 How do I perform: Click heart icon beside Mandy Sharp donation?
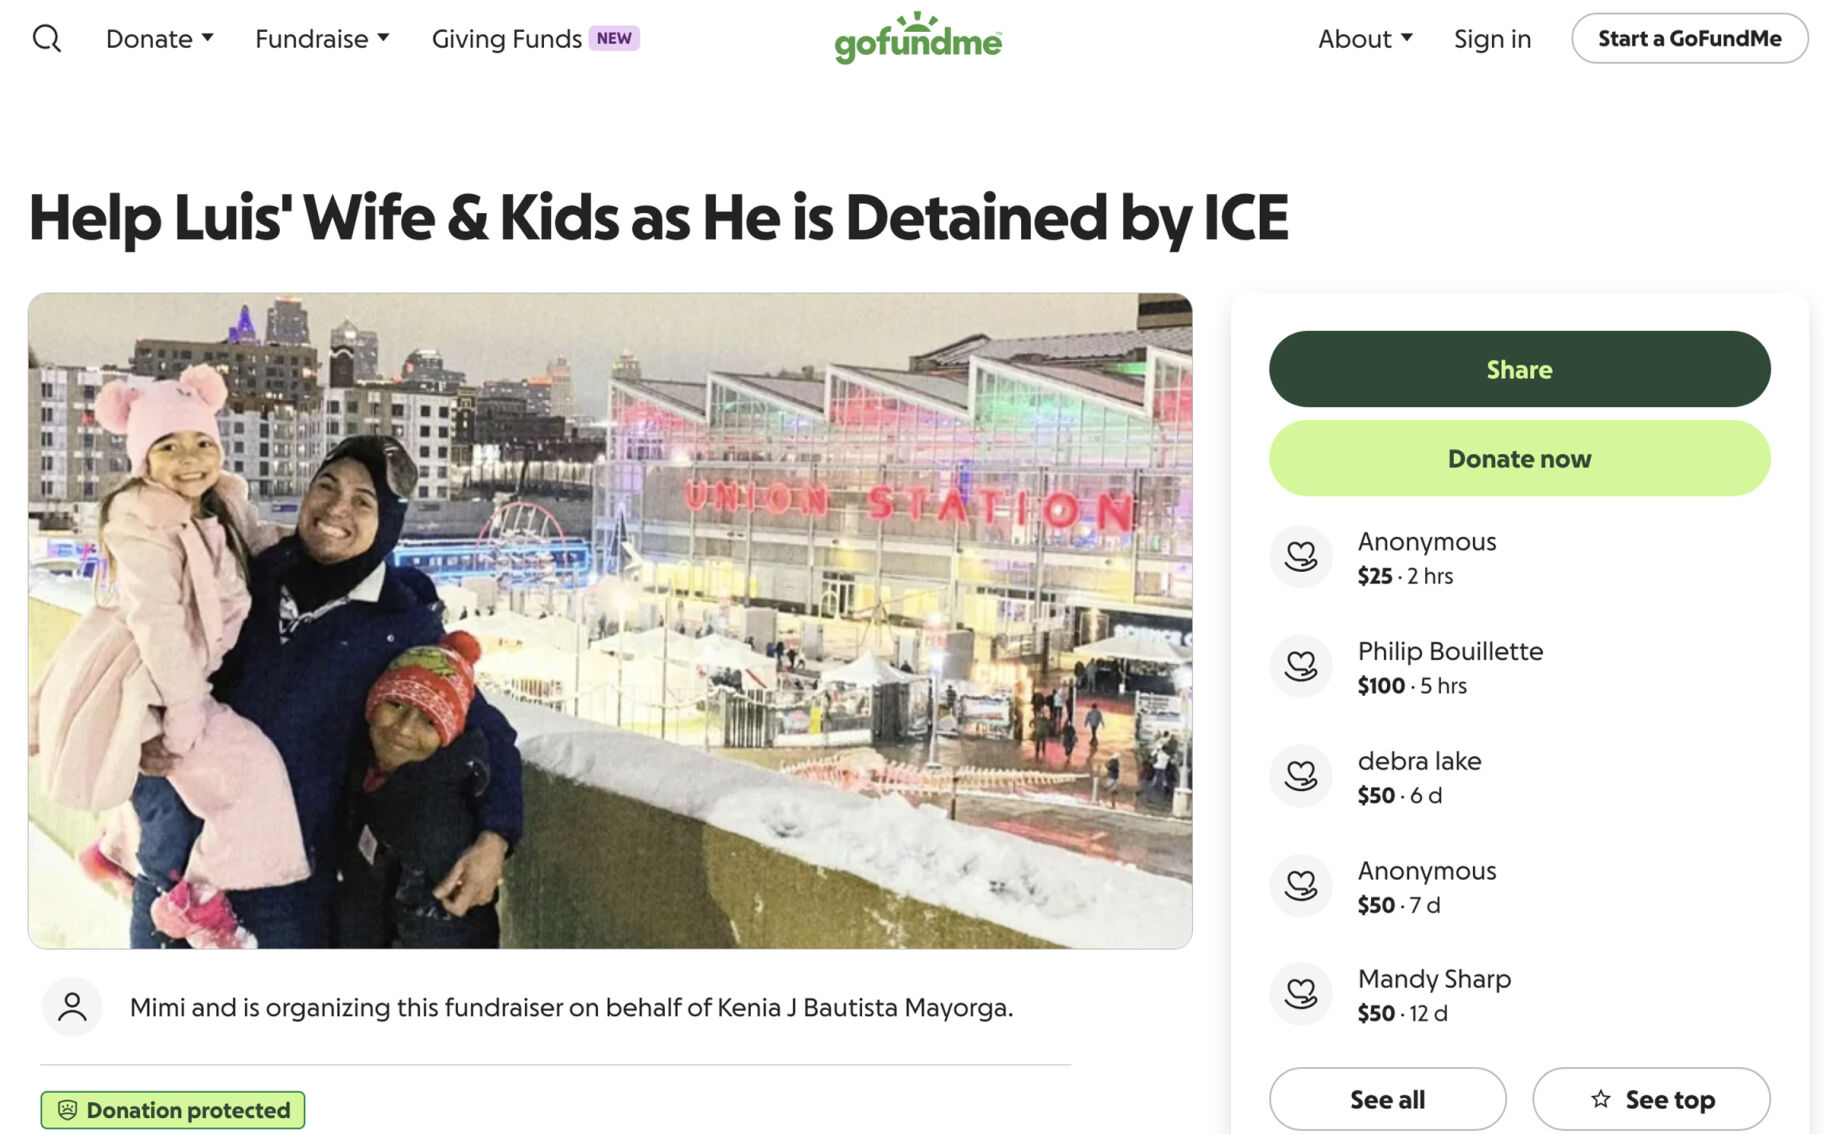pyautogui.click(x=1300, y=993)
